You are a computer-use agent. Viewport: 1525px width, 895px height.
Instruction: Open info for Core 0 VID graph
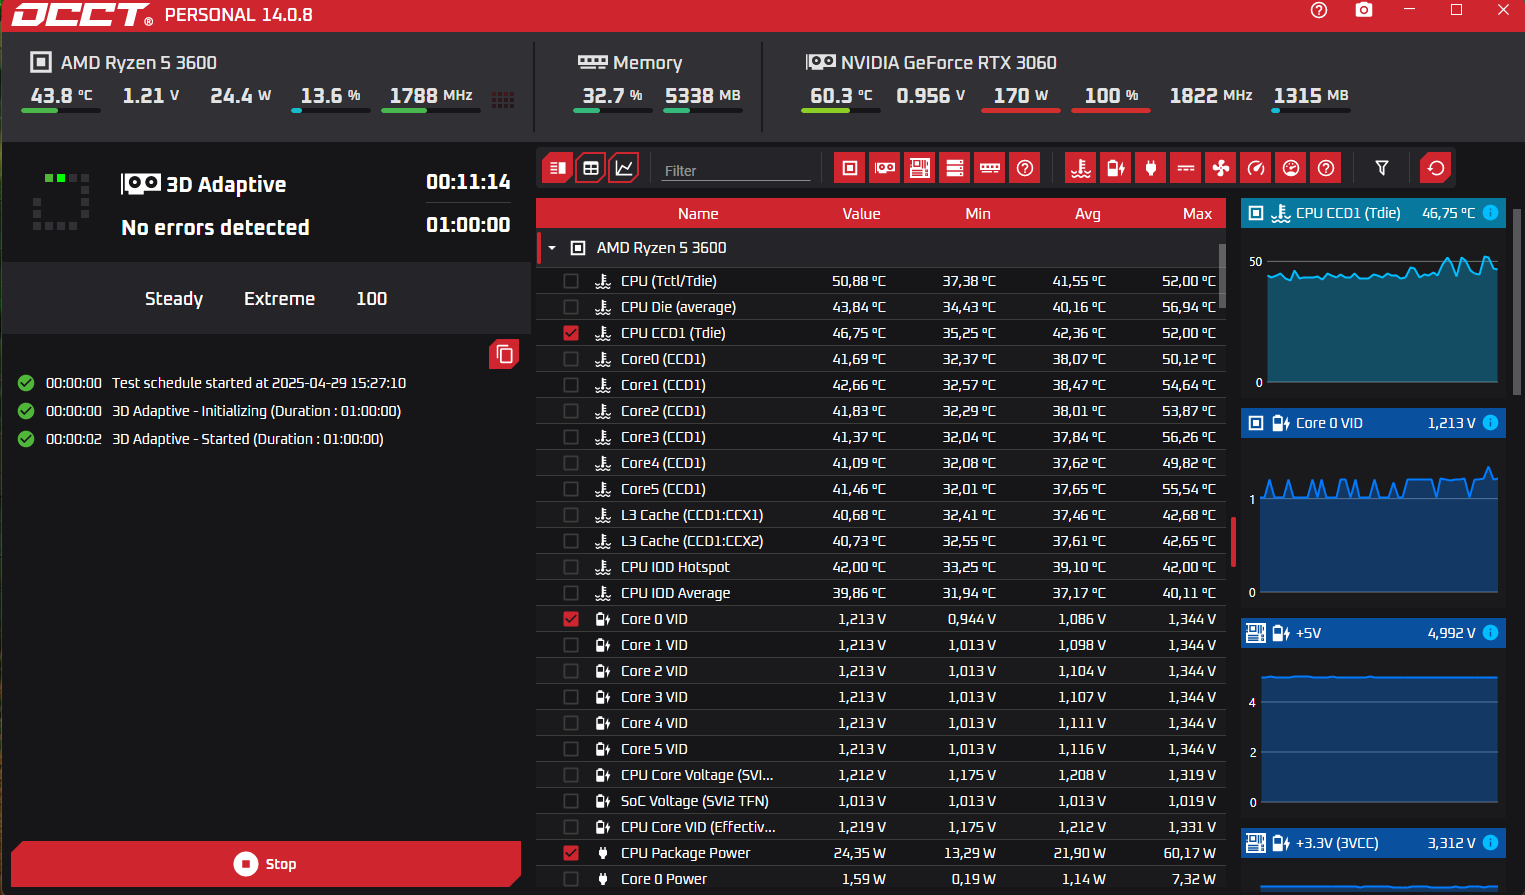coord(1490,423)
